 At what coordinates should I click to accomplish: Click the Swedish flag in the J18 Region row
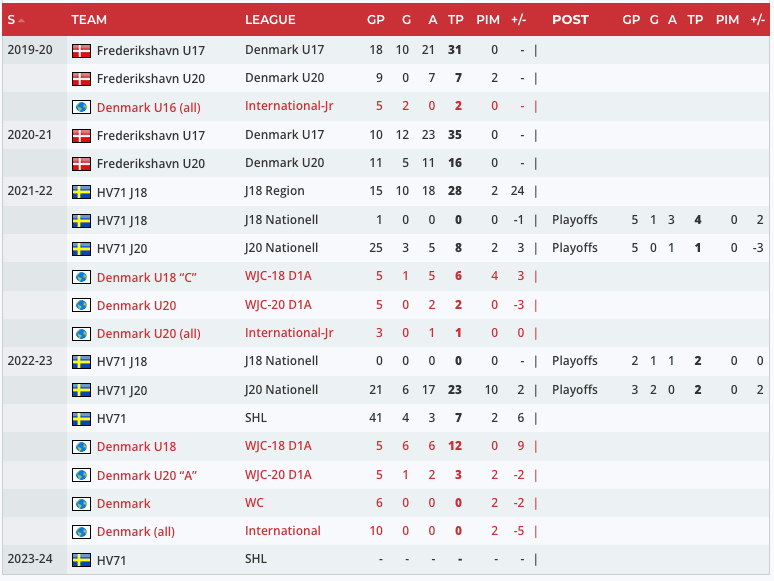pyautogui.click(x=82, y=192)
